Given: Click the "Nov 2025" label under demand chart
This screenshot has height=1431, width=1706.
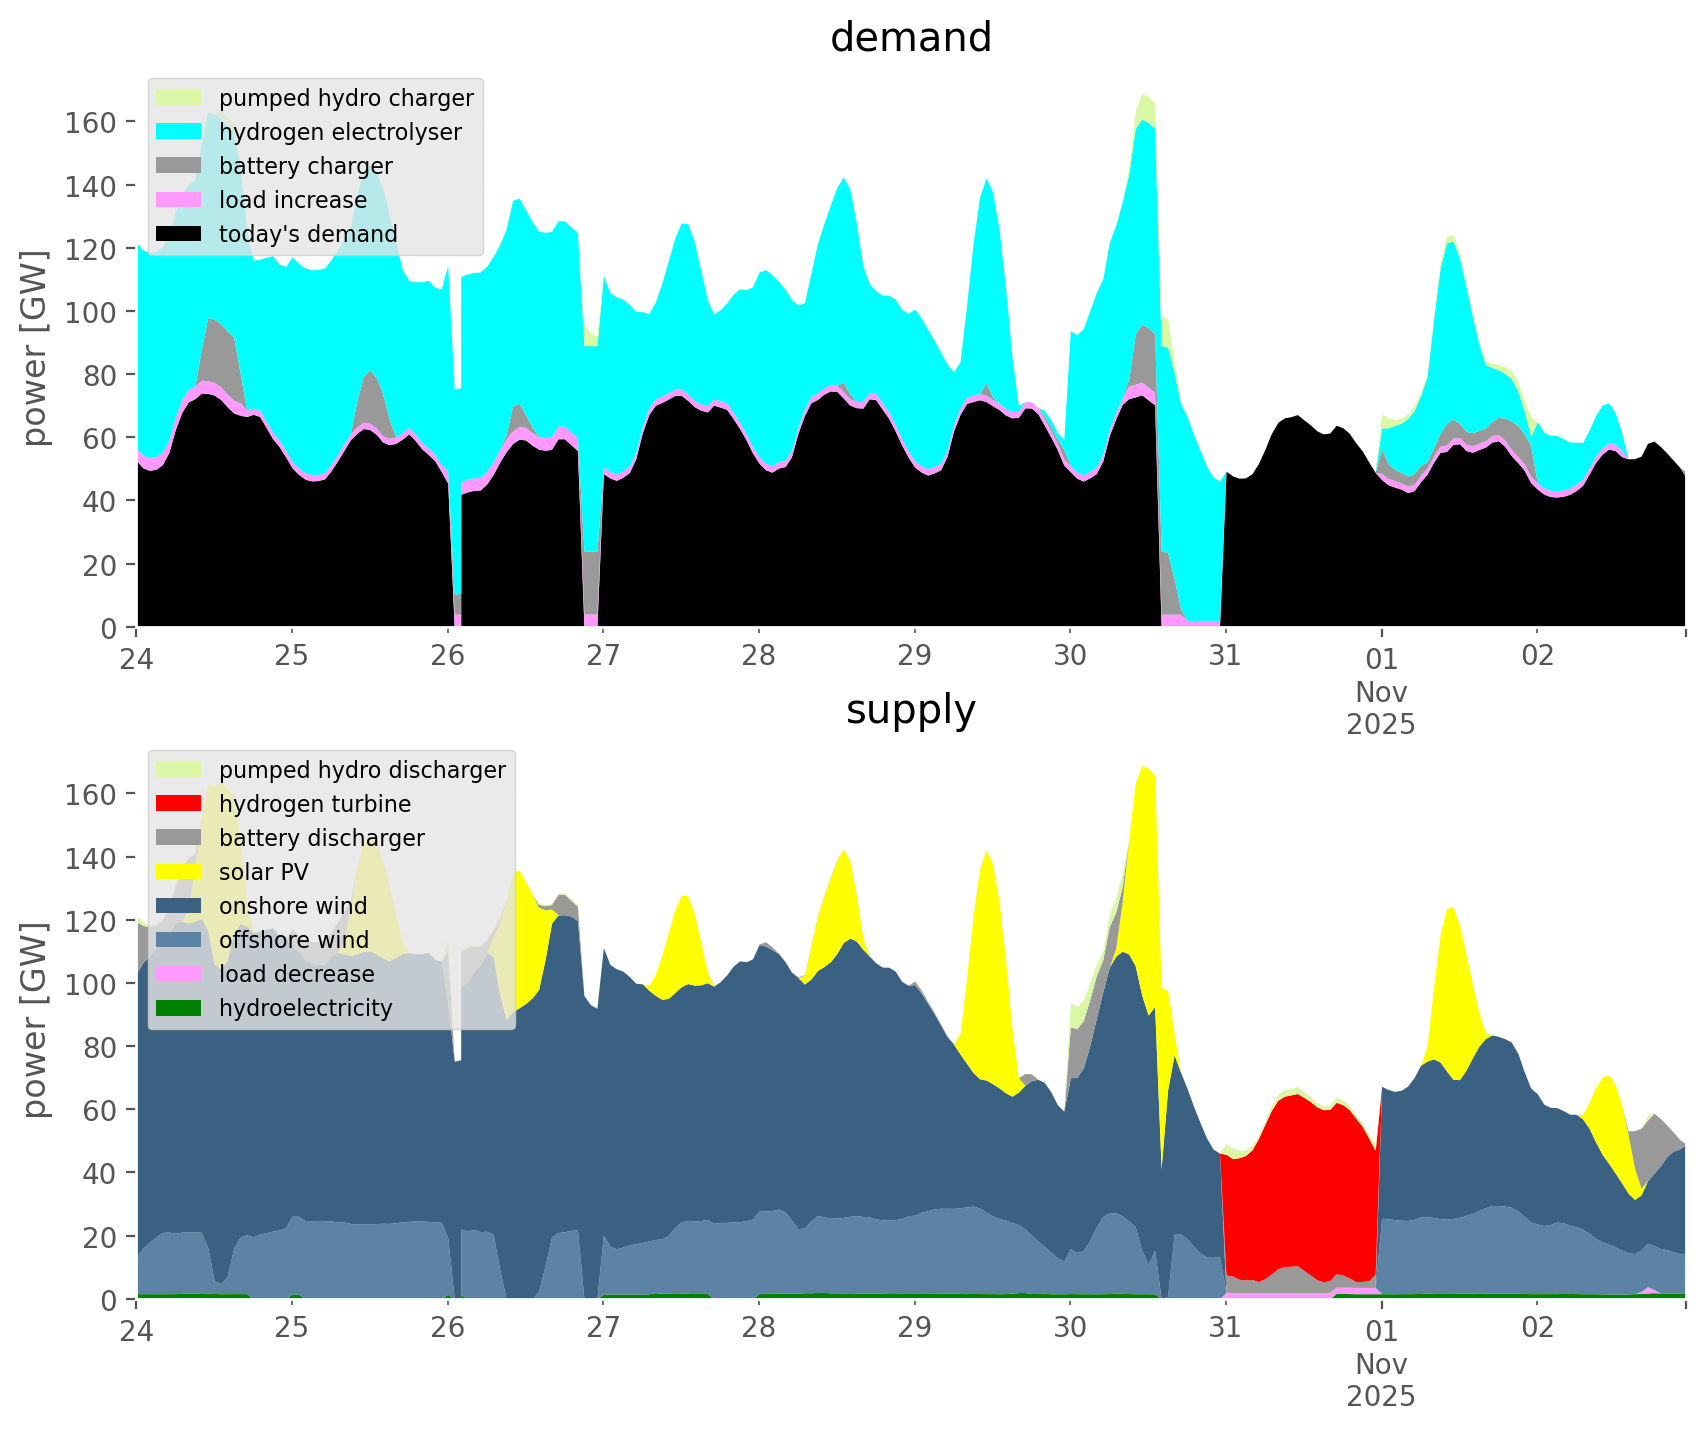Looking at the screenshot, I should [1381, 707].
